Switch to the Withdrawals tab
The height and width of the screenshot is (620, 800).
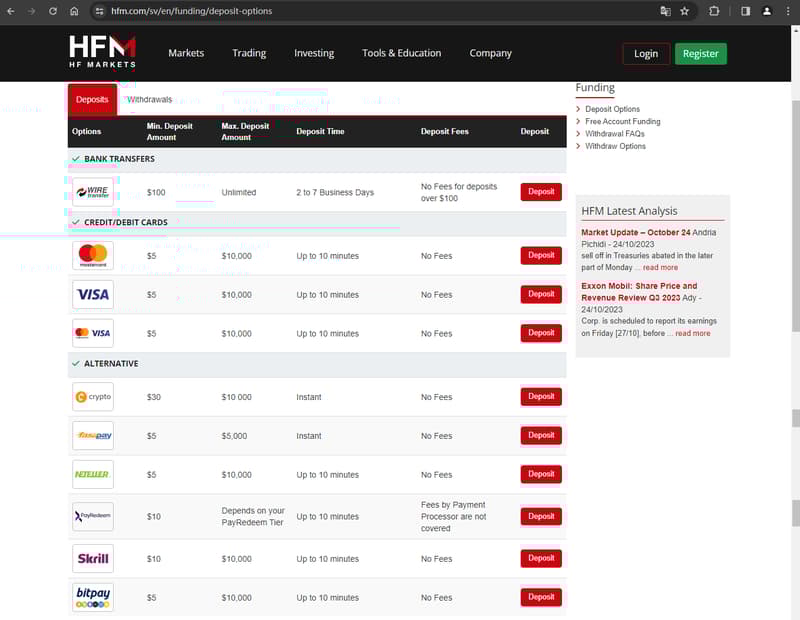[x=150, y=100]
